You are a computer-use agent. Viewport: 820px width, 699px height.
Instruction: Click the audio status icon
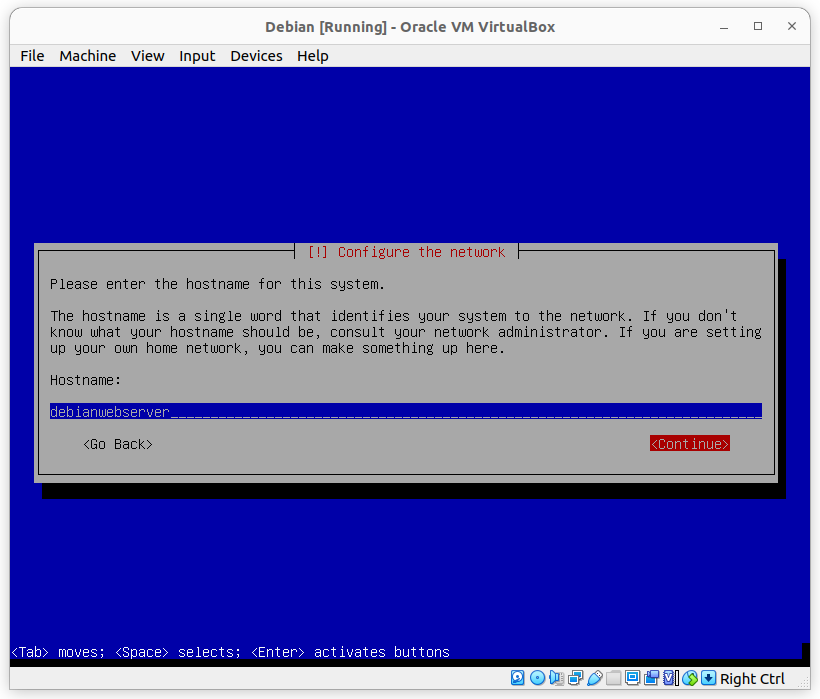tap(556, 678)
